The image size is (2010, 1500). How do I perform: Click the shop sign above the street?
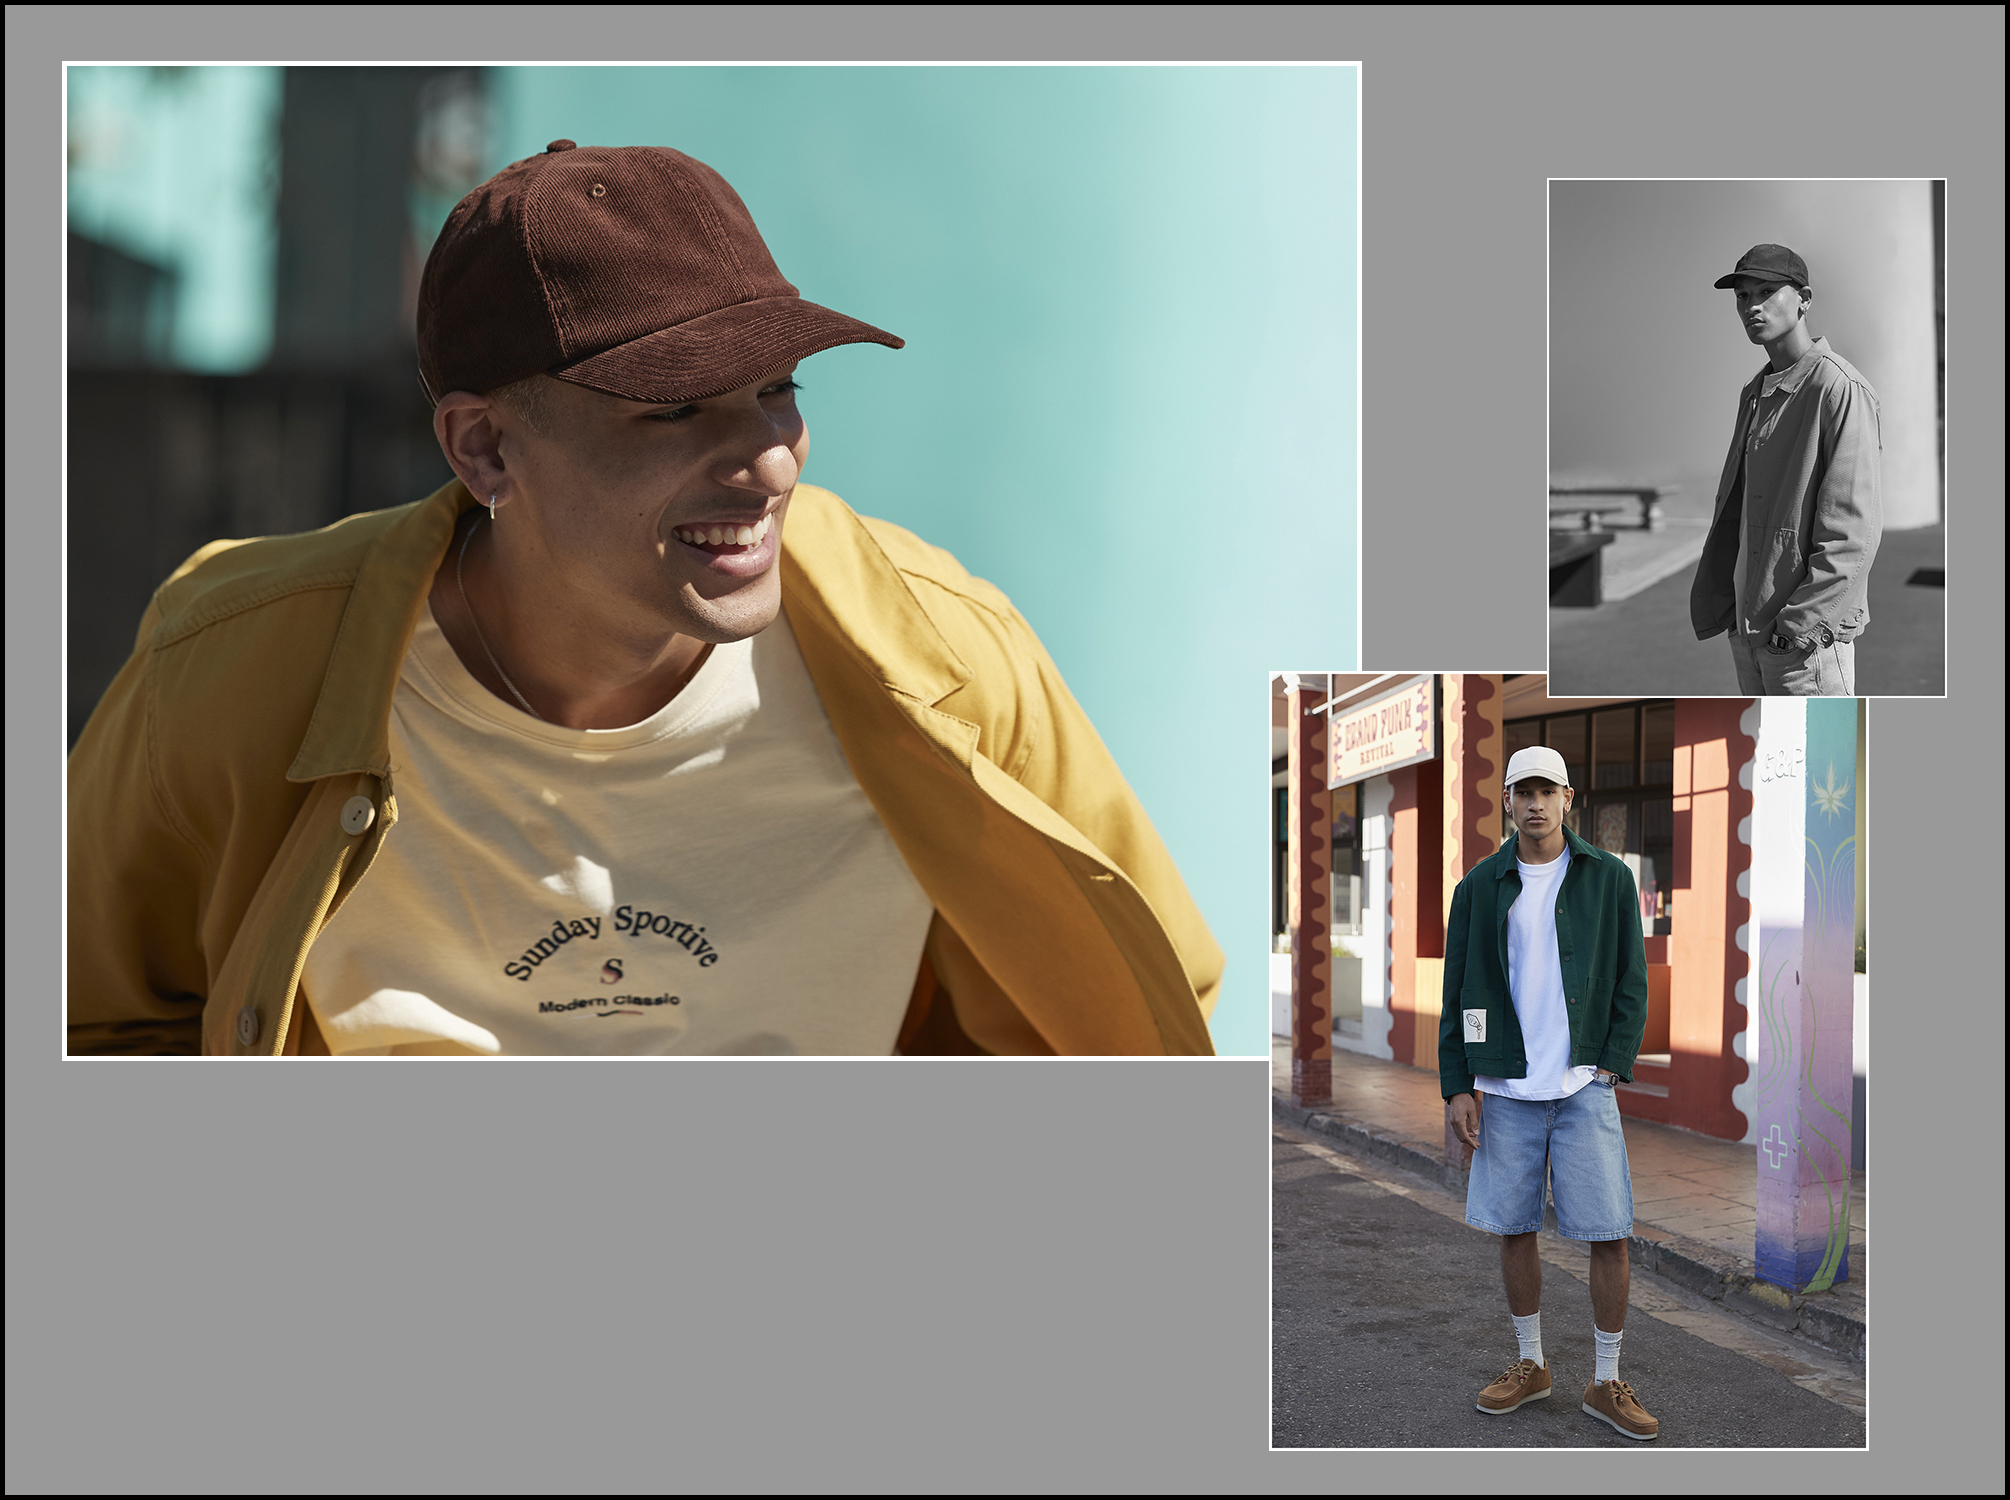click(x=1380, y=737)
